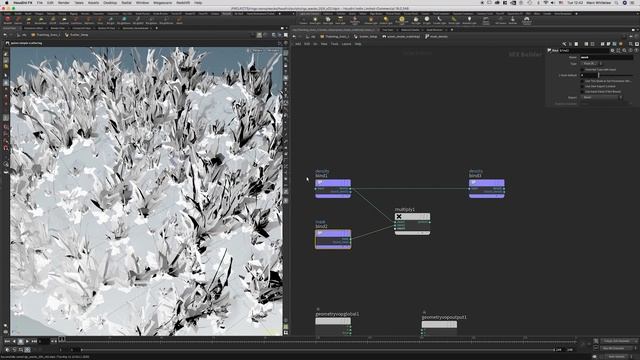Click the parameter panel help icon
The width and height of the screenshot is (640, 360).
[x=637, y=50]
